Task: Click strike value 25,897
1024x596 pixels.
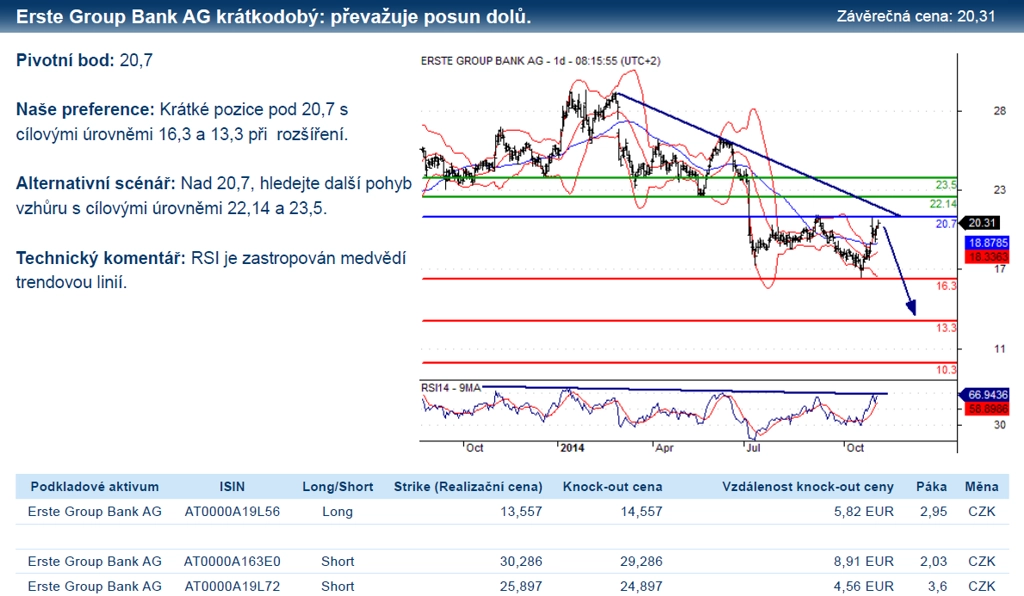Action: (x=521, y=586)
